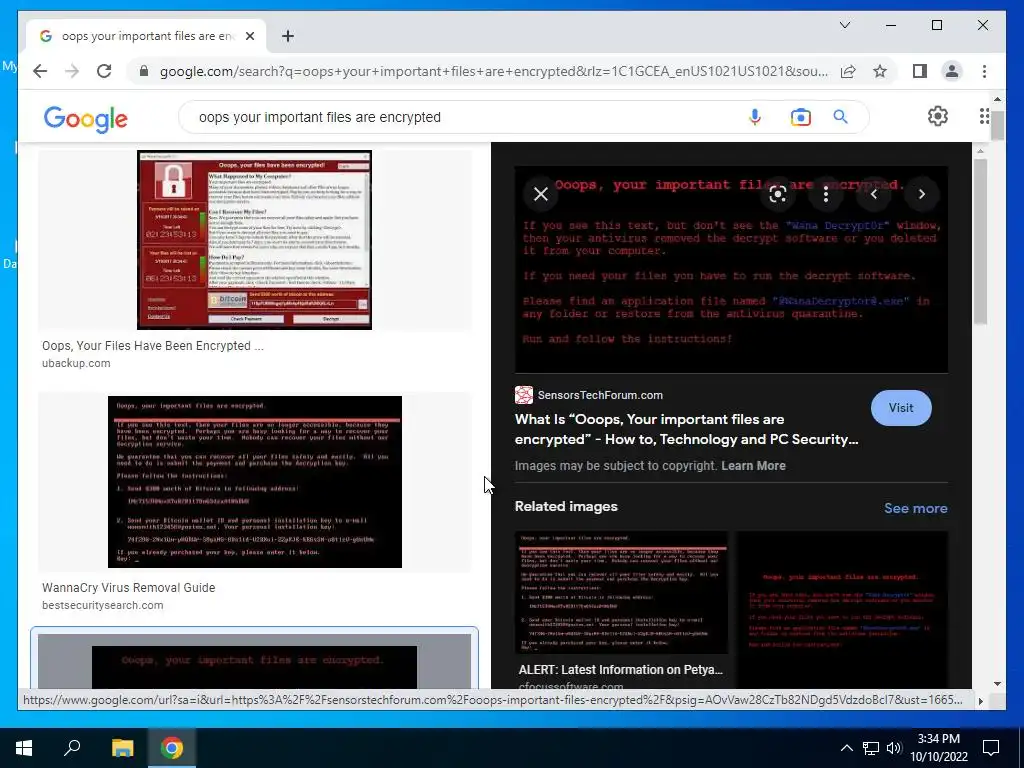Open Windows taskbar search

tap(72, 748)
